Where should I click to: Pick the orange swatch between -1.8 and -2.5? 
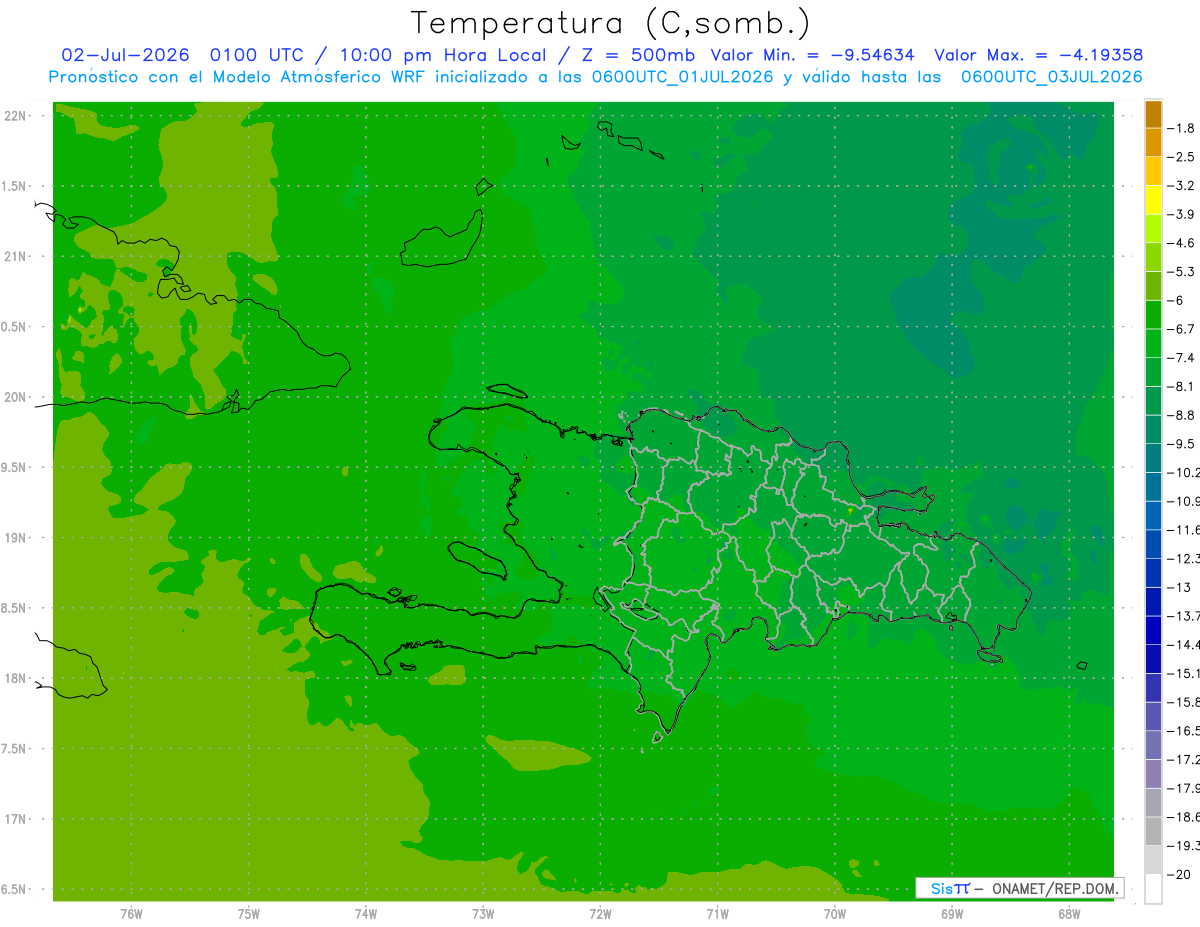coord(1153,142)
